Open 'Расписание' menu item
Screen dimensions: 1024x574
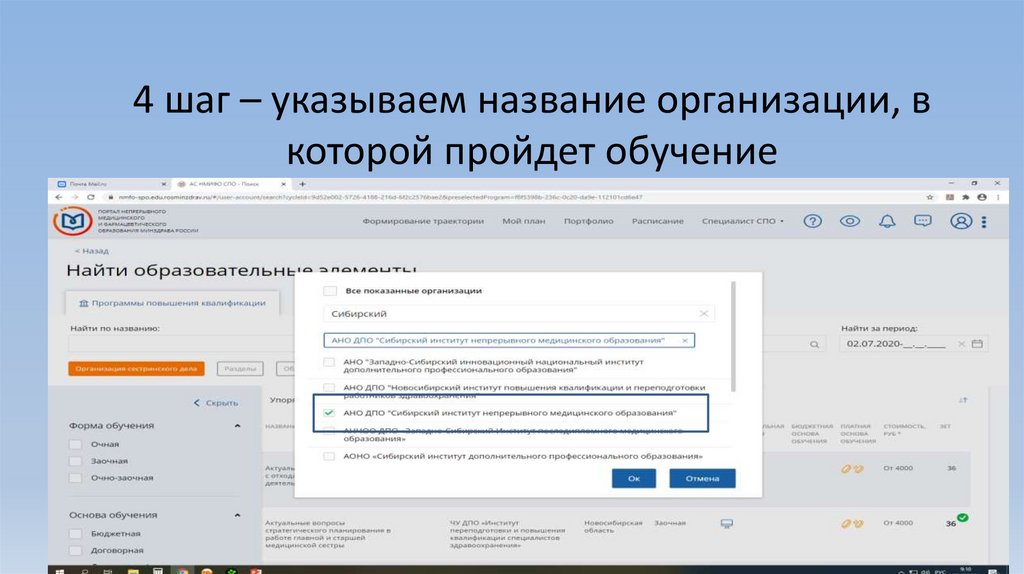pos(658,221)
